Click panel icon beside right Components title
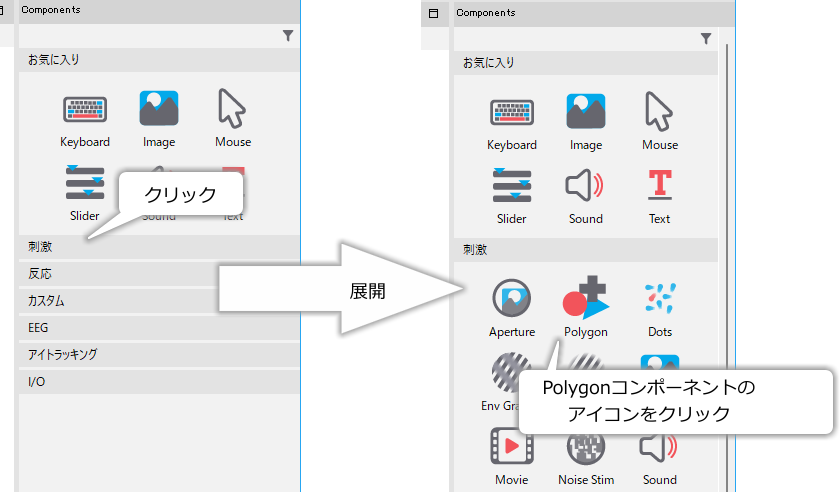This screenshot has width=840, height=492. pyautogui.click(x=433, y=13)
